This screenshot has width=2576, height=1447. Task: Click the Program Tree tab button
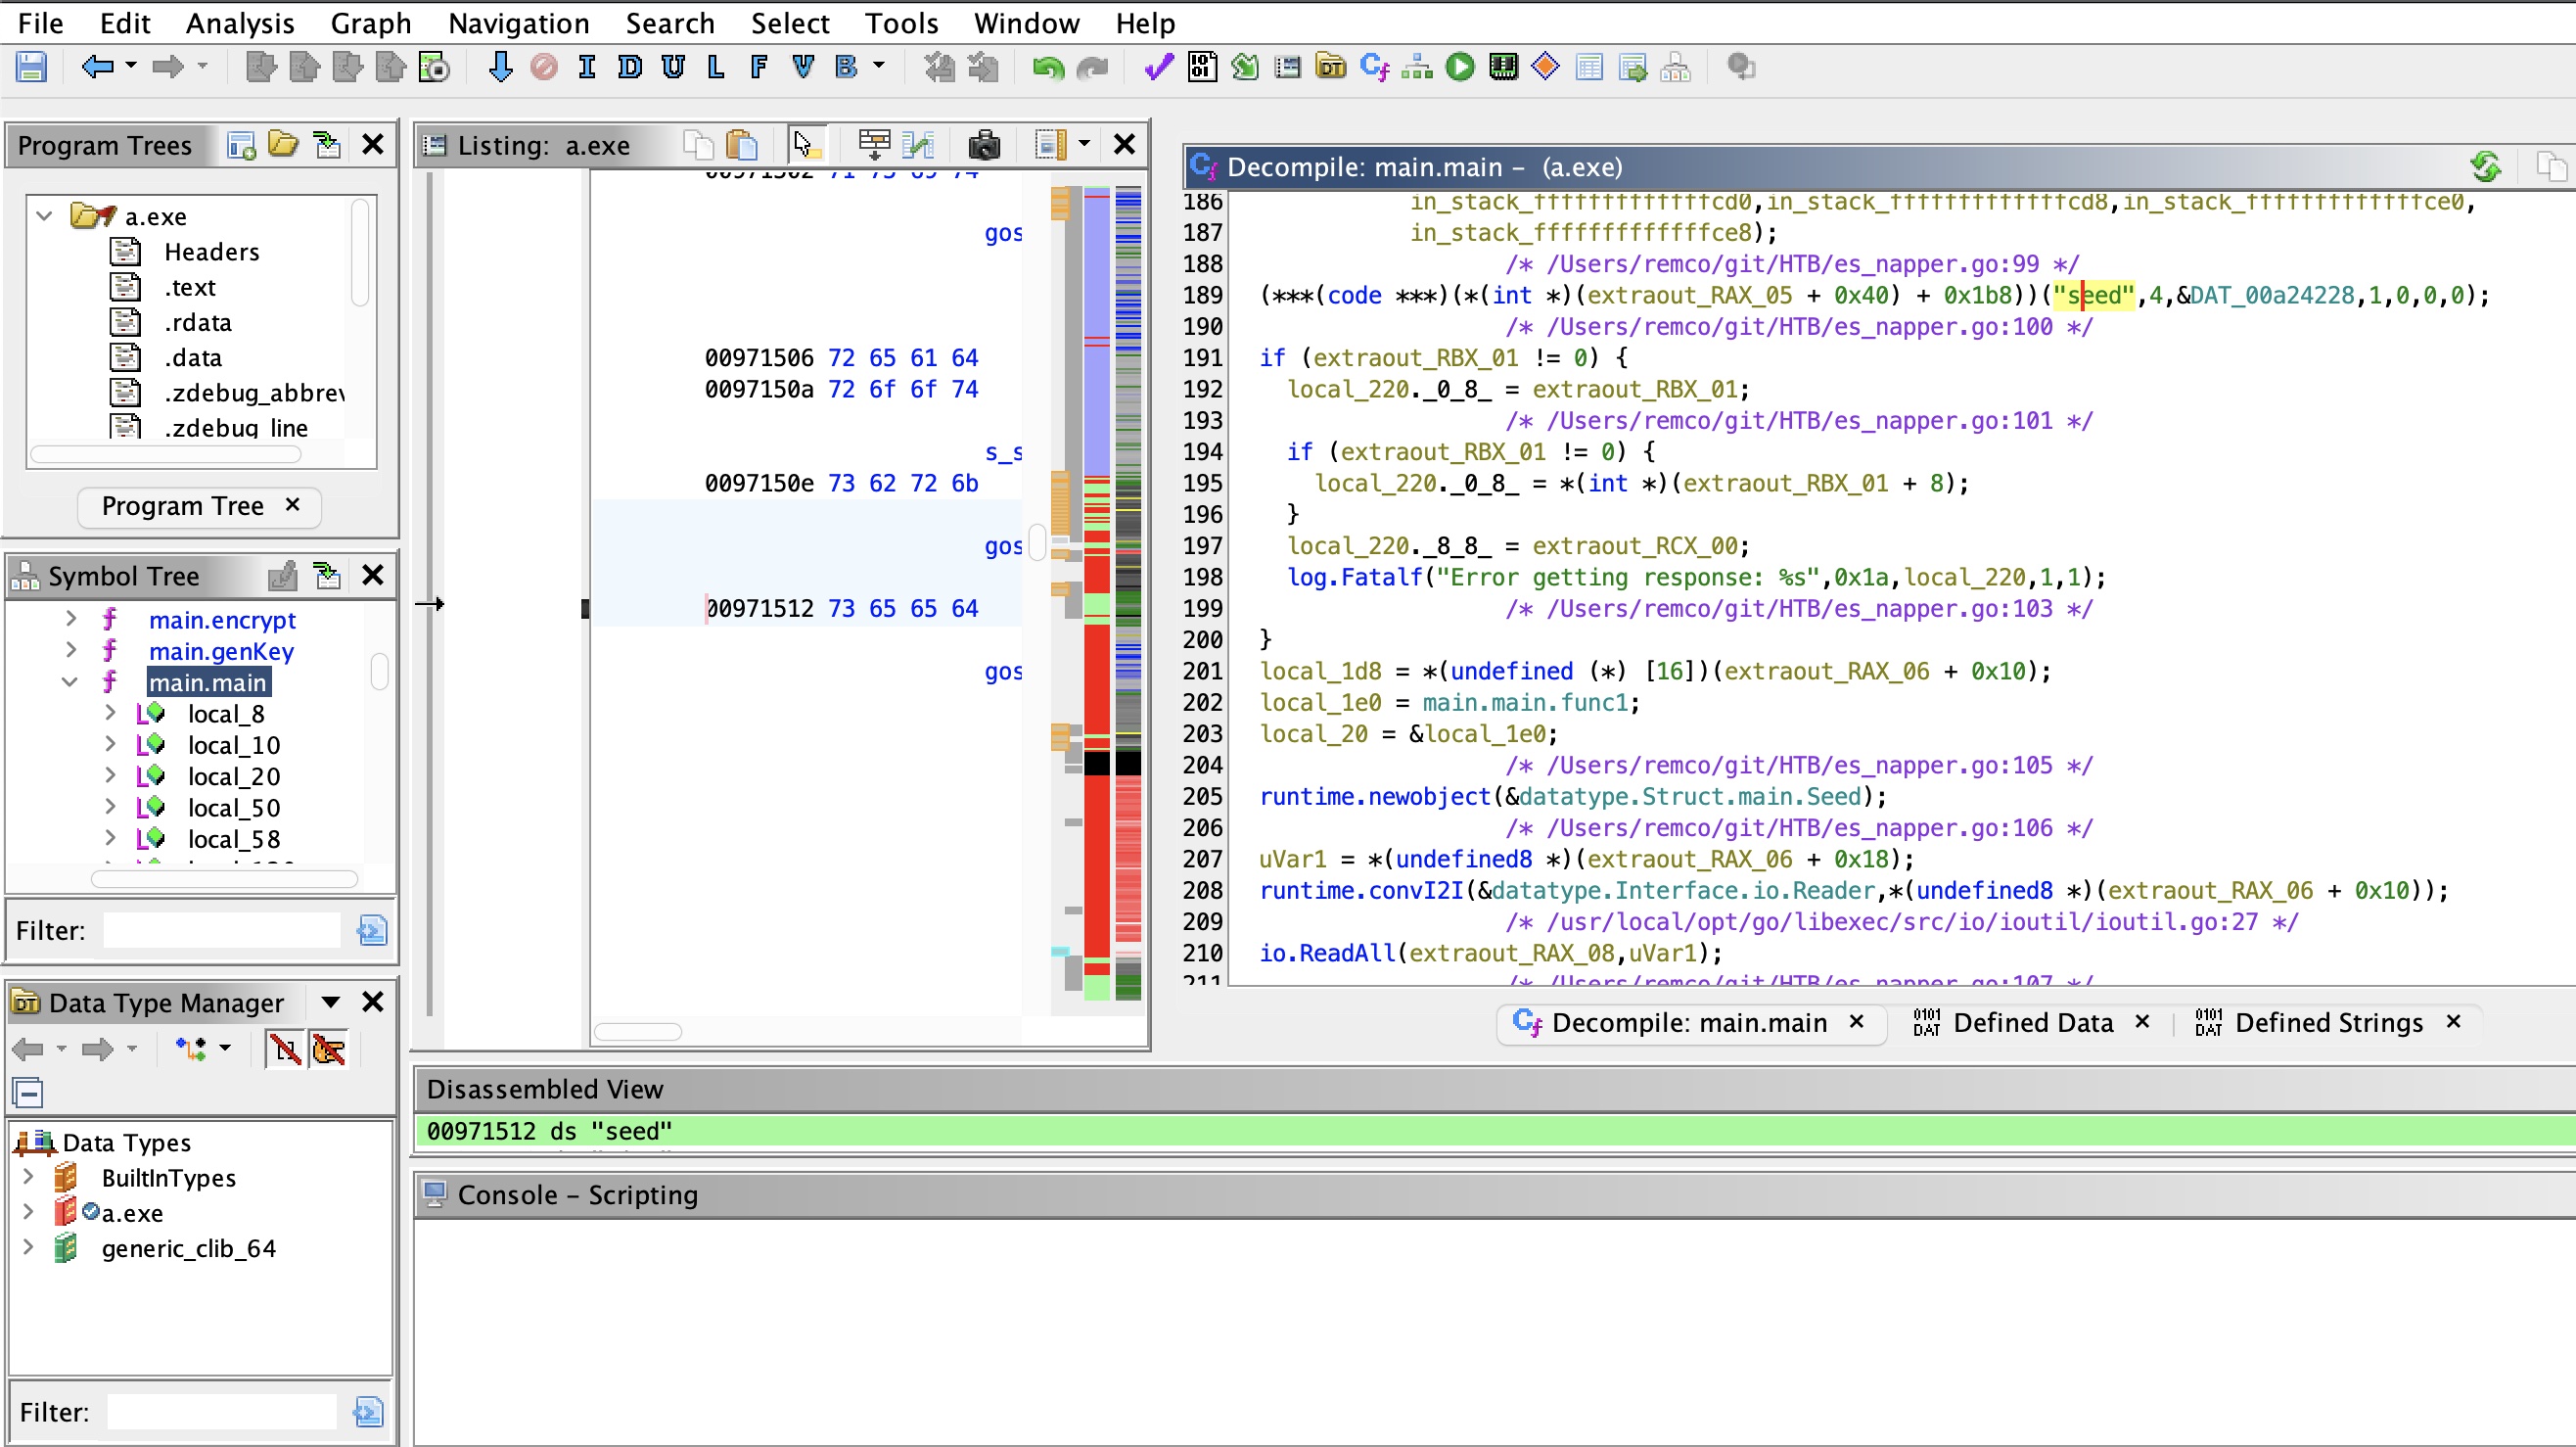pyautogui.click(x=183, y=506)
